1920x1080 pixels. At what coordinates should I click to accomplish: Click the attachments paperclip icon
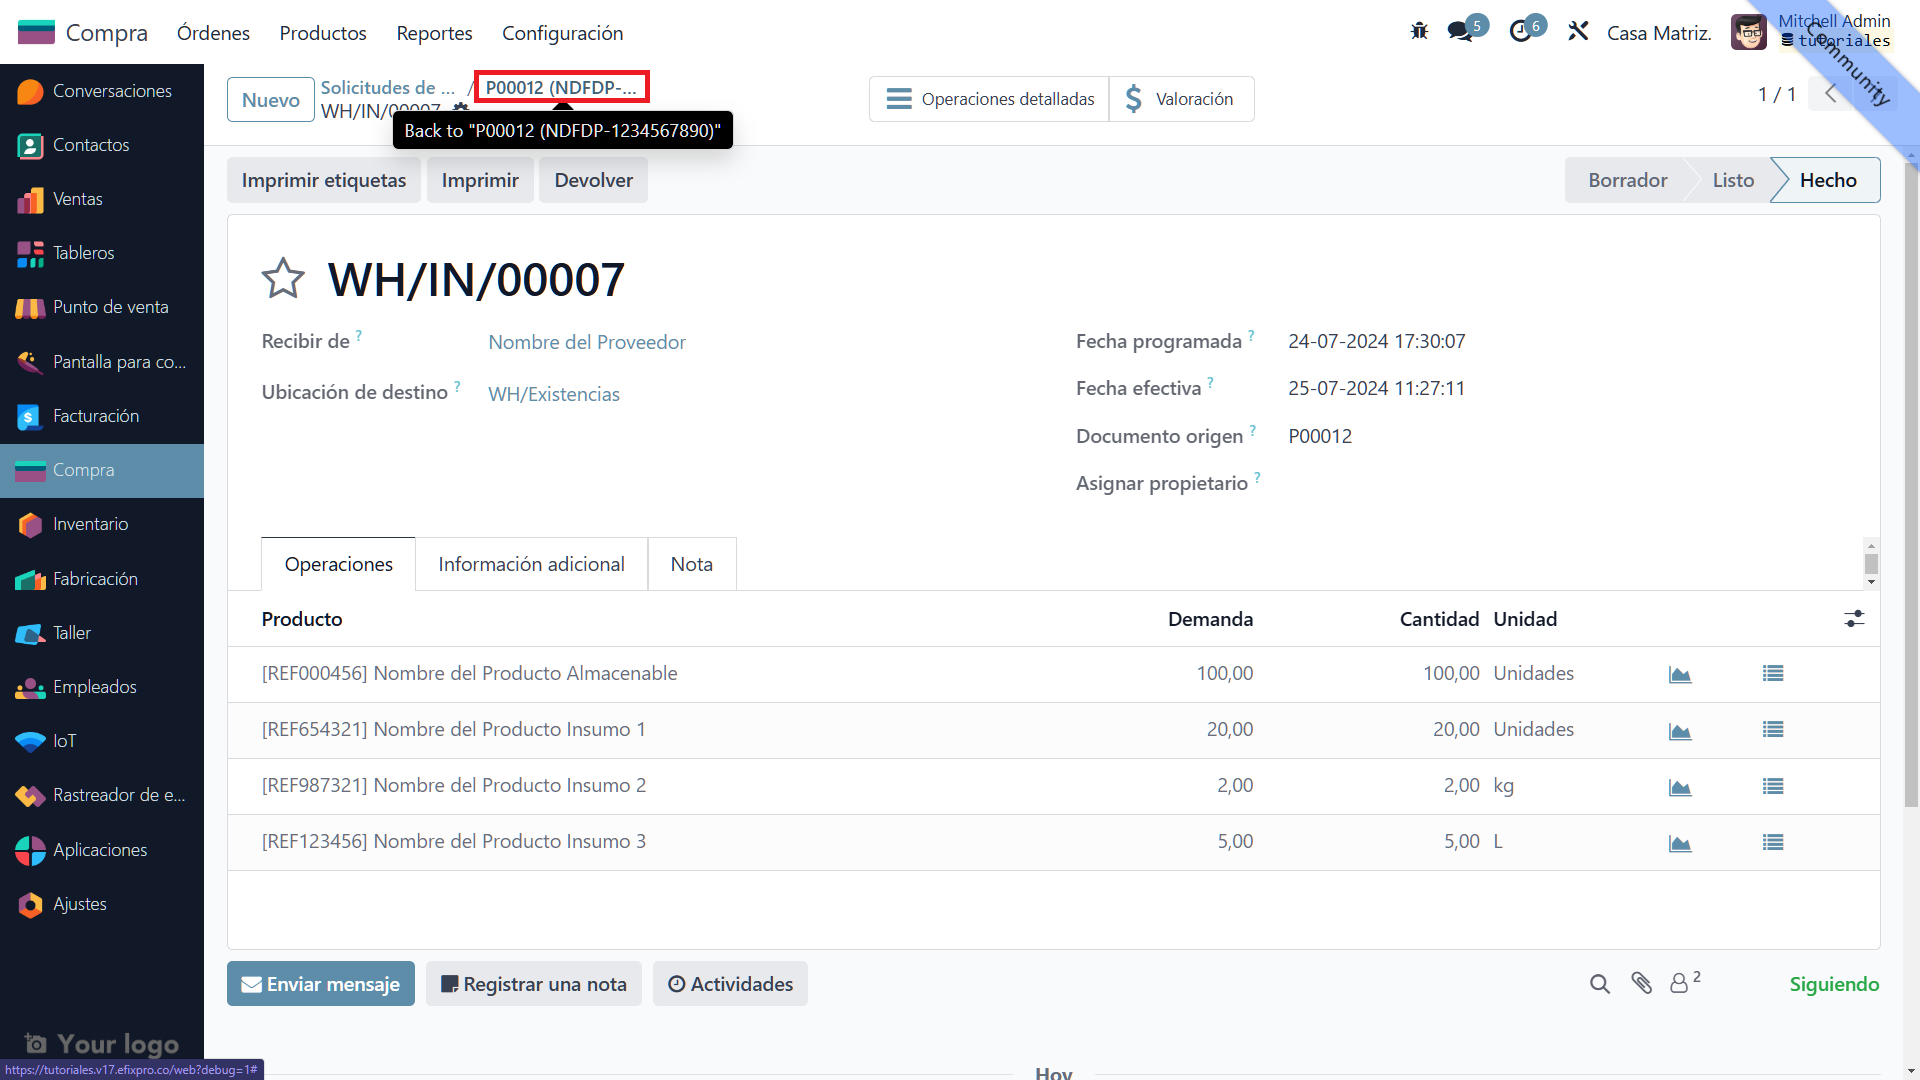click(1641, 984)
